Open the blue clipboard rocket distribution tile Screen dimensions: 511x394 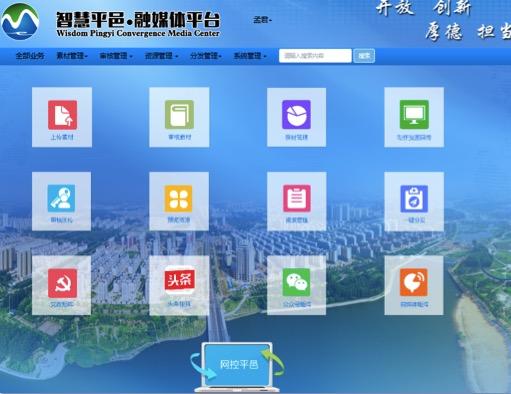414,201
